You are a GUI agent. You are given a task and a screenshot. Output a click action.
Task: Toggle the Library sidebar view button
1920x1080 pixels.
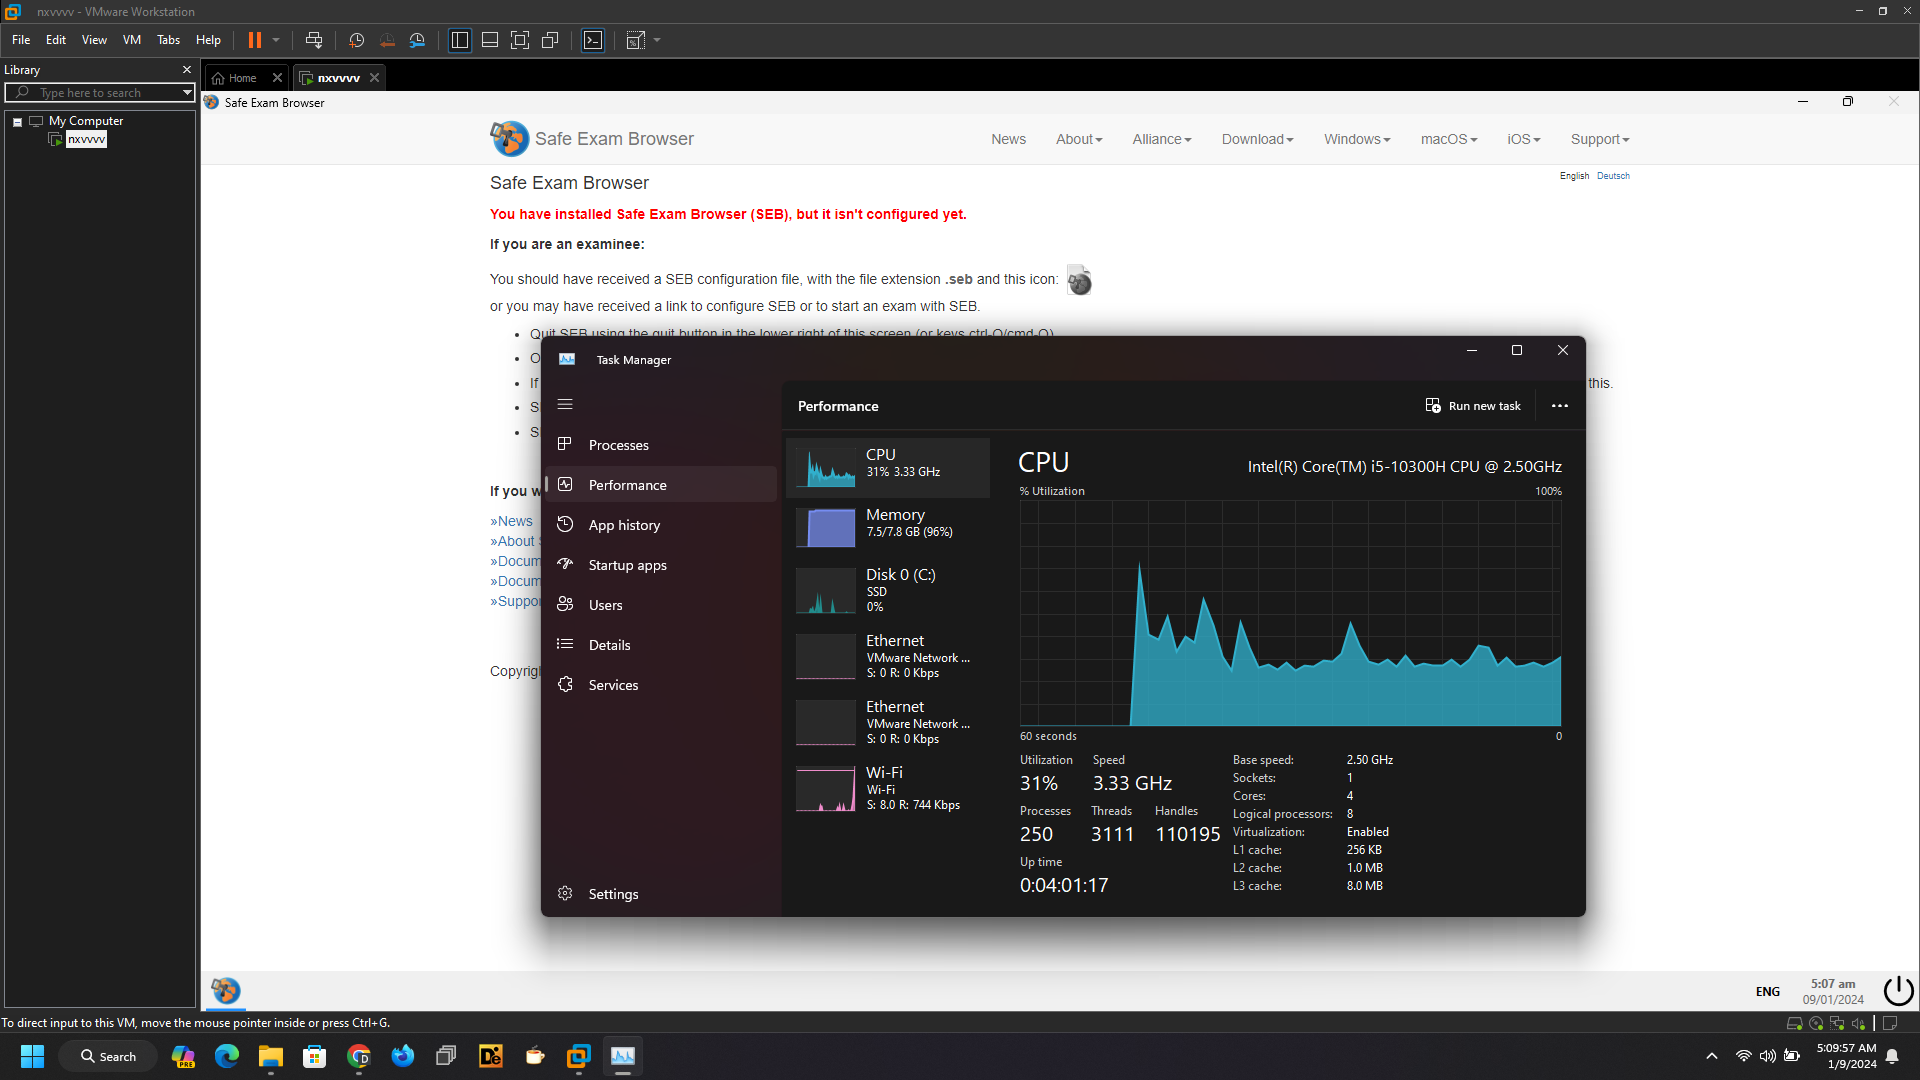tap(460, 40)
